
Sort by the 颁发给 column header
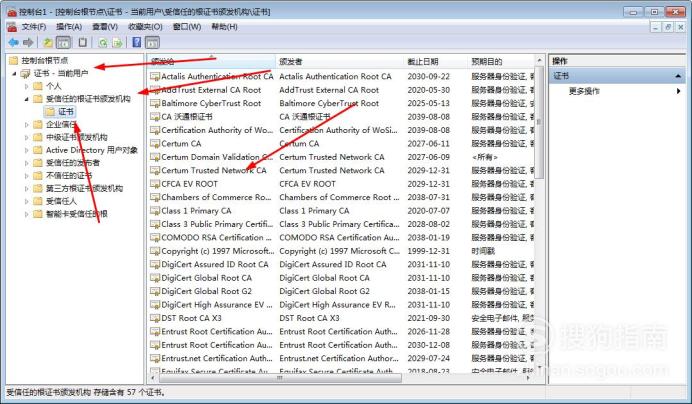(x=211, y=61)
